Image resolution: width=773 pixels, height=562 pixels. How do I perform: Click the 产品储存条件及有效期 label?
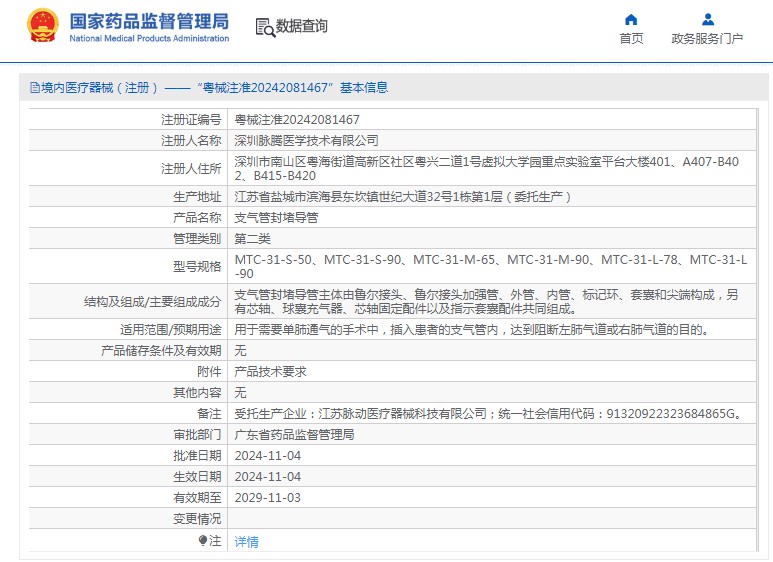point(161,351)
